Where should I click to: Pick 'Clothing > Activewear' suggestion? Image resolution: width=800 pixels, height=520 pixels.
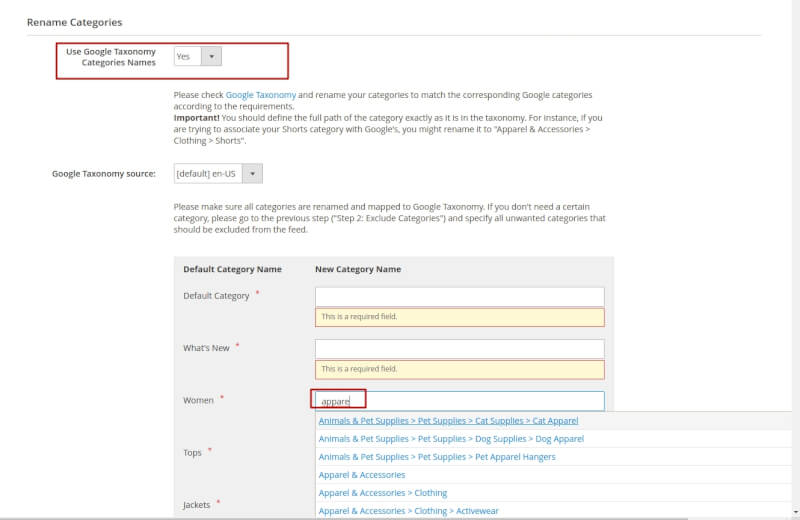(x=408, y=511)
